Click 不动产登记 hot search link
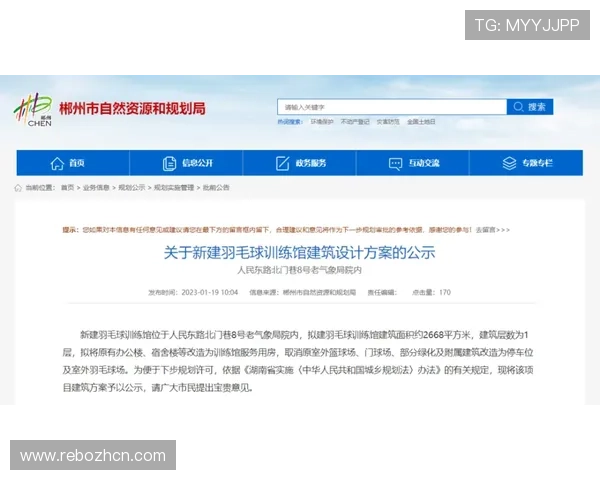The image size is (600, 480). tap(355, 122)
